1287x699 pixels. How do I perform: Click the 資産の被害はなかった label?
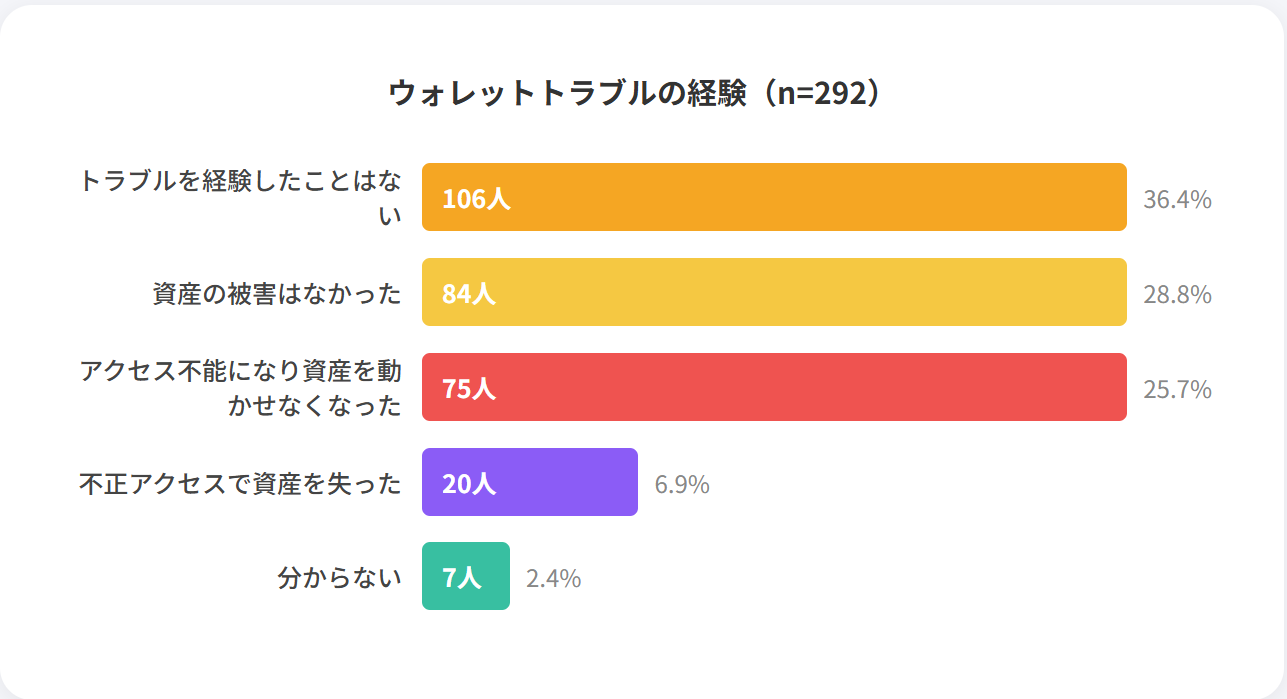(277, 293)
